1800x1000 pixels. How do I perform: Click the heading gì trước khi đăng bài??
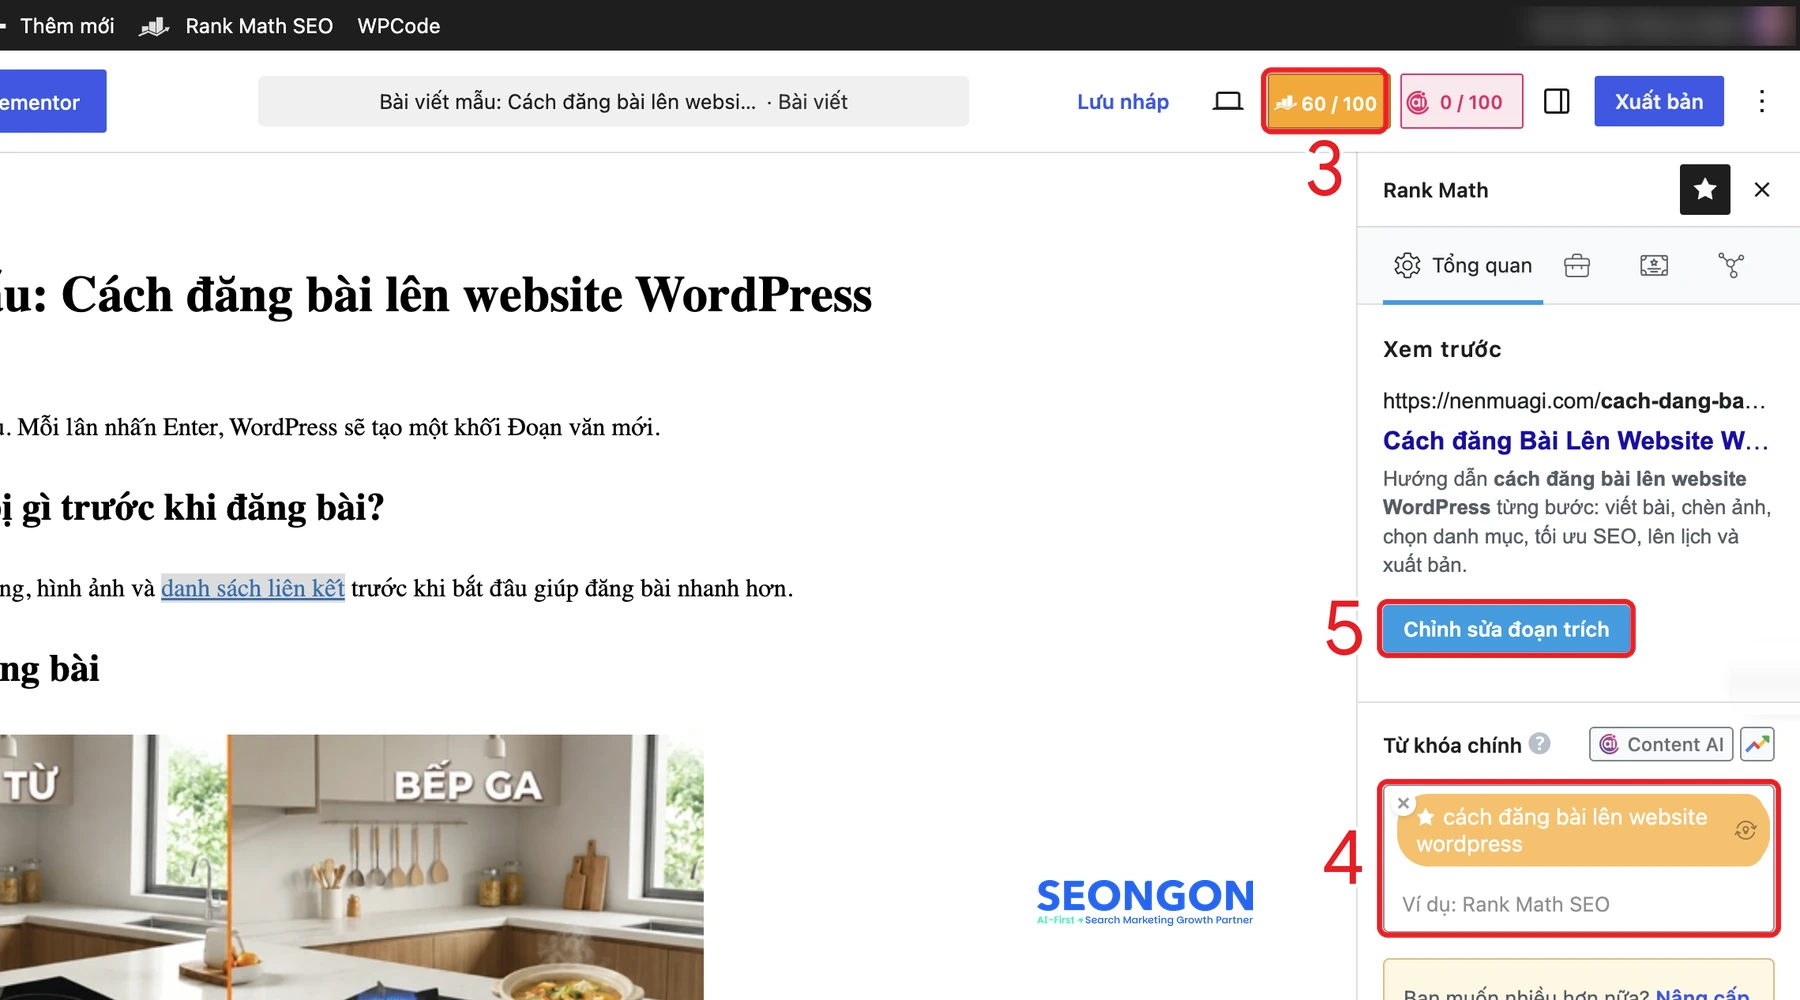192,508
